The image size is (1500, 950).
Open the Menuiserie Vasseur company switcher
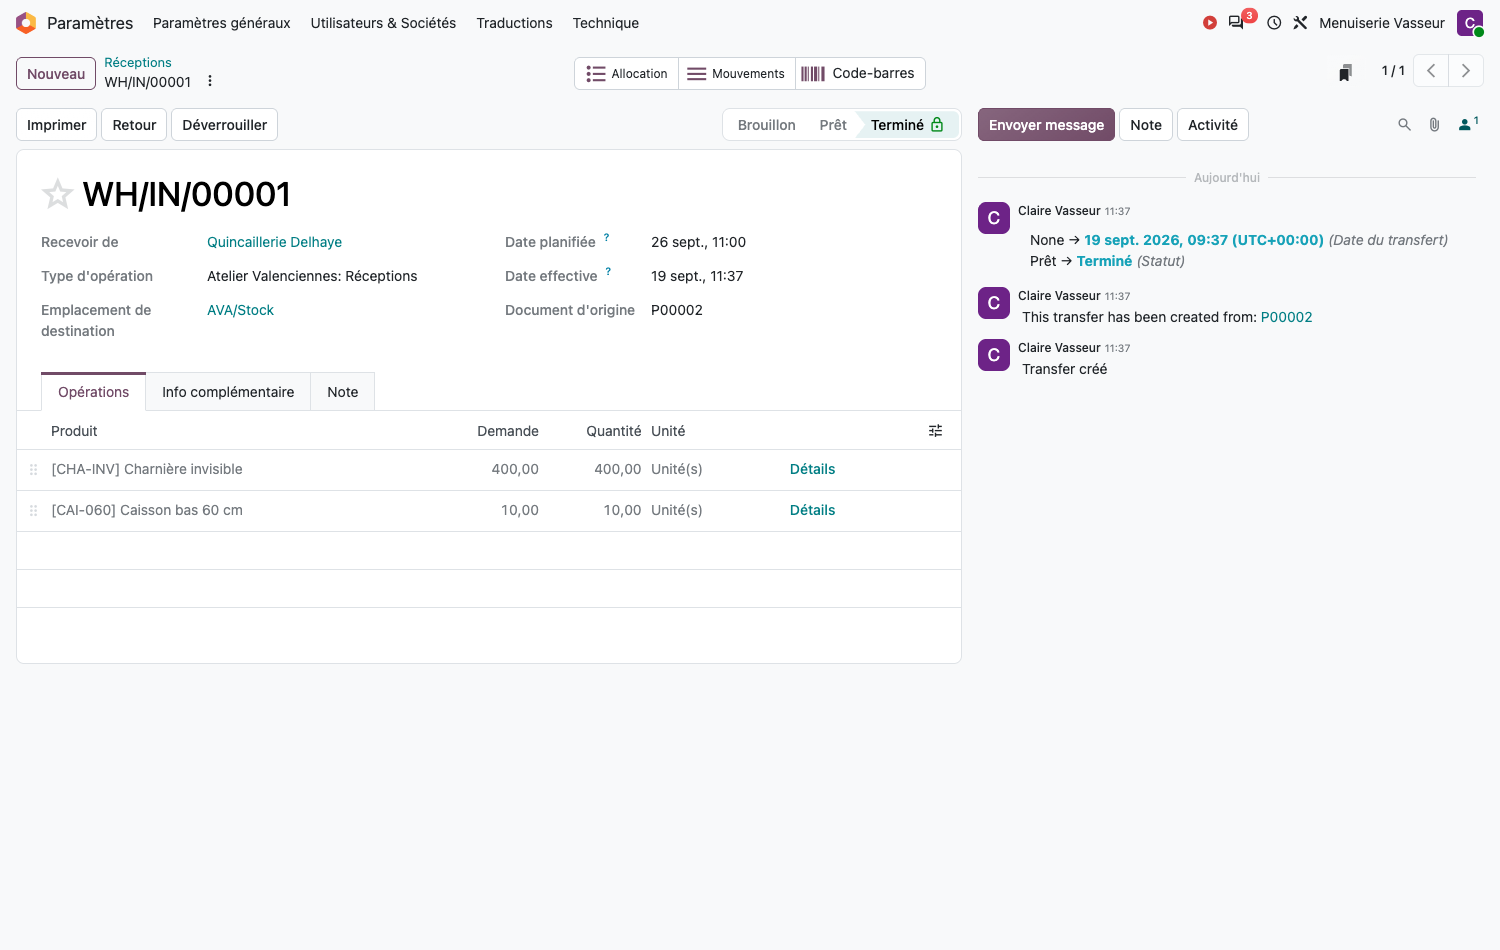point(1382,23)
